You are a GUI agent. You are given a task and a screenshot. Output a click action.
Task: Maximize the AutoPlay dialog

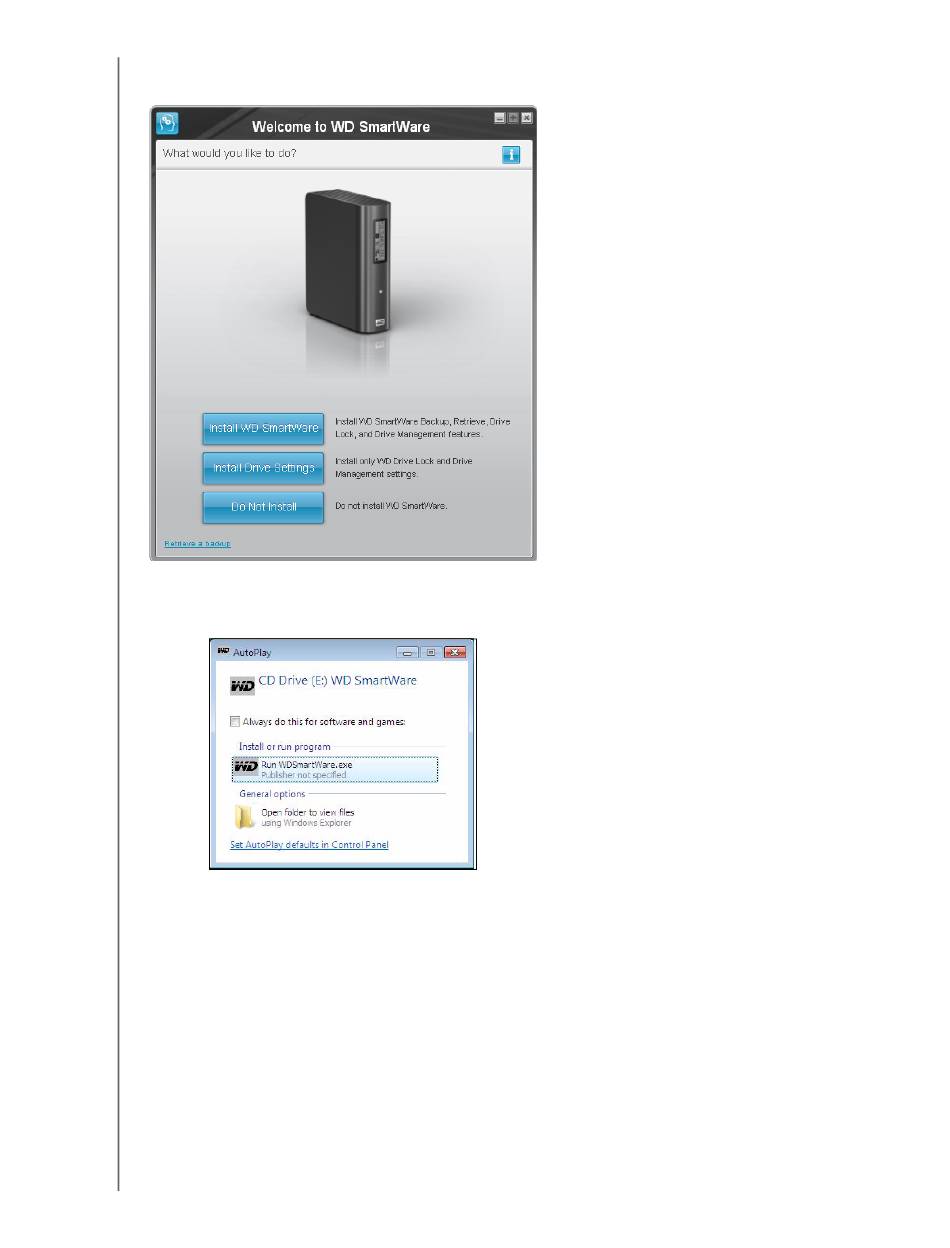[x=431, y=652]
